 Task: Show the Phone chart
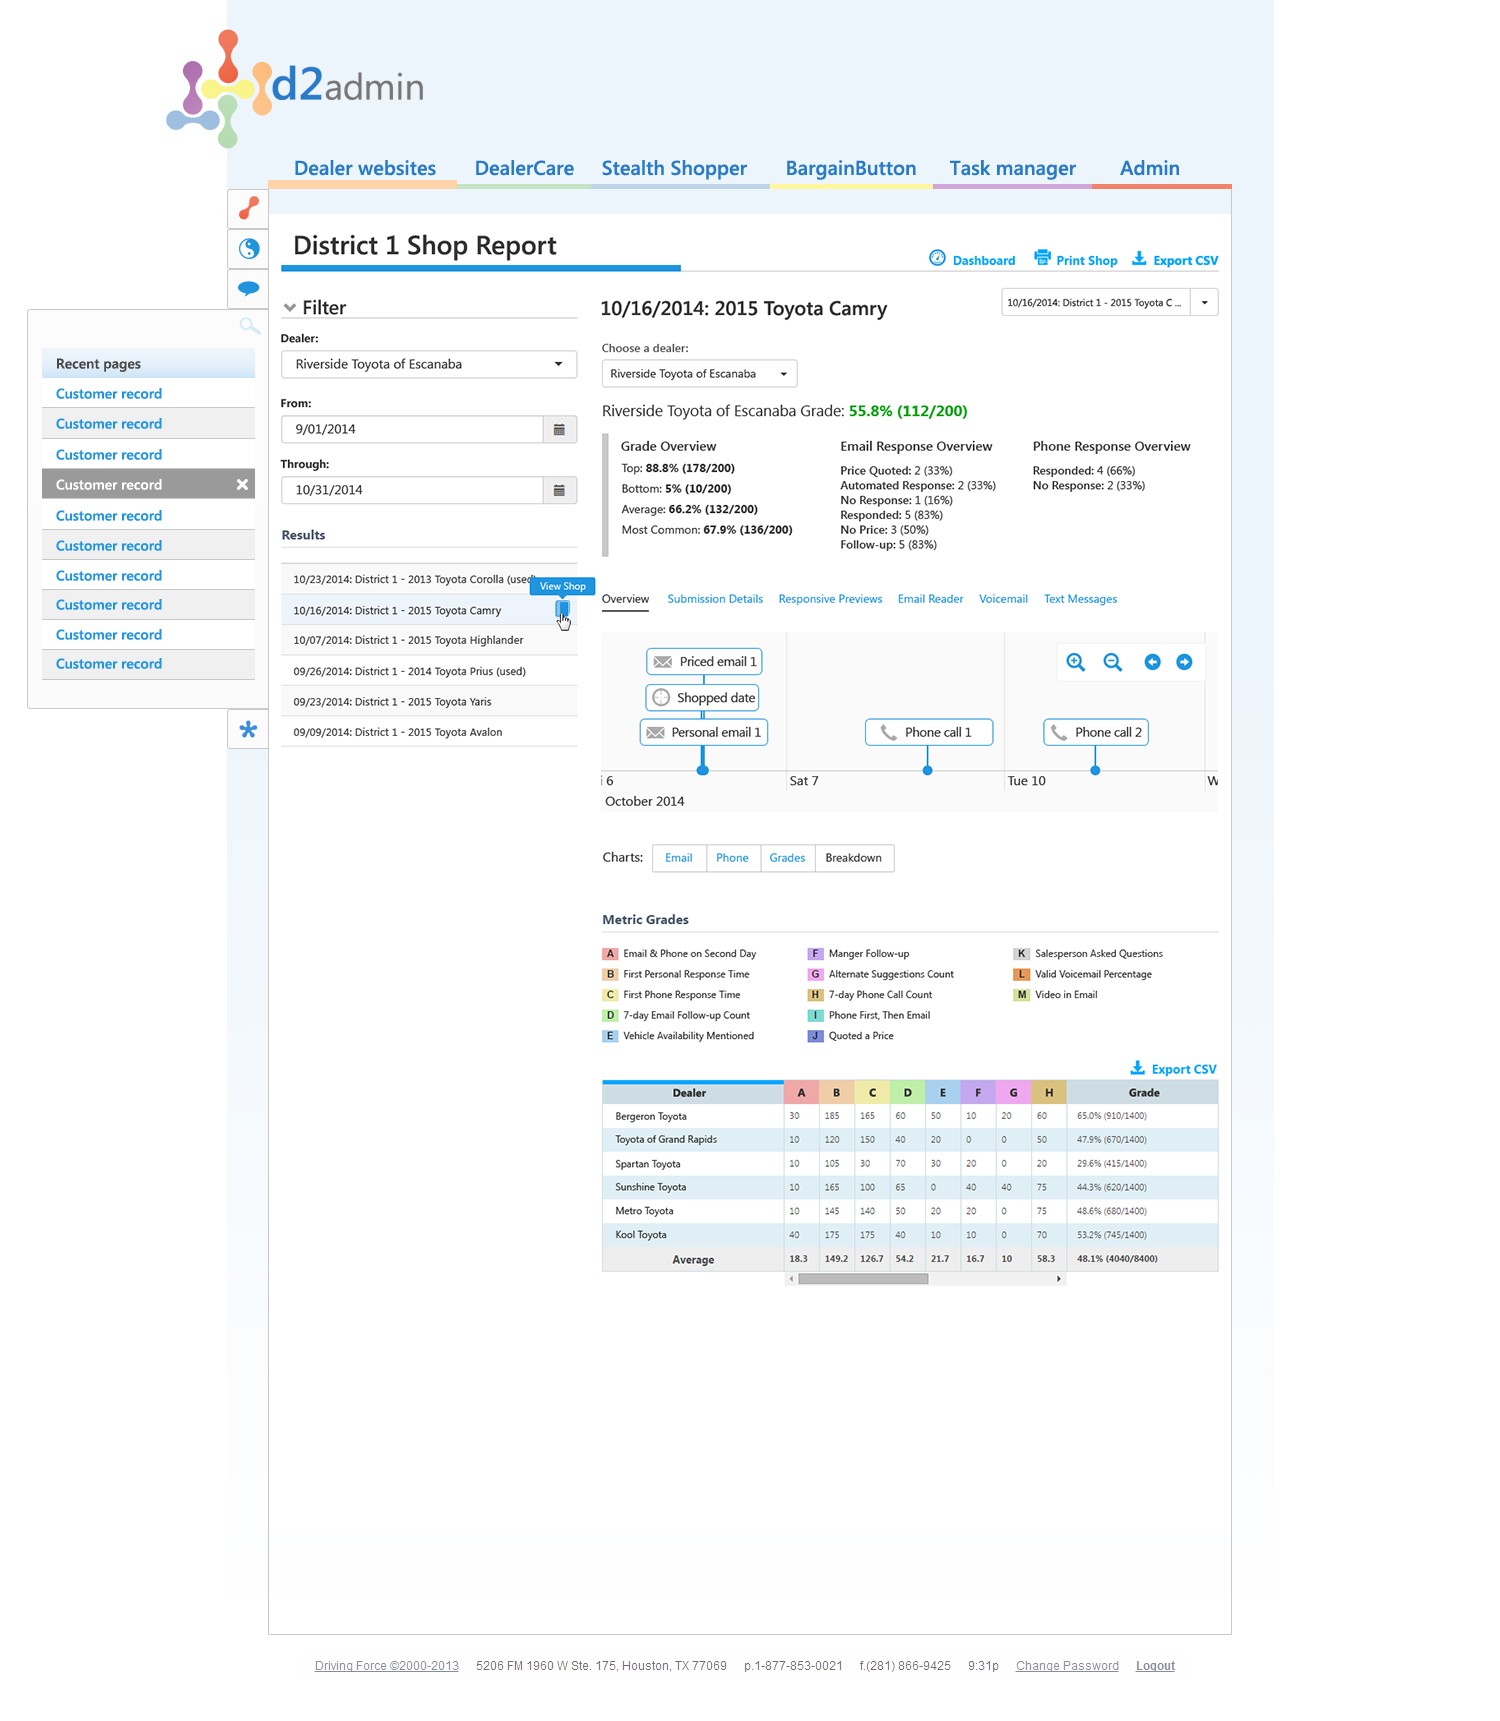coord(732,858)
